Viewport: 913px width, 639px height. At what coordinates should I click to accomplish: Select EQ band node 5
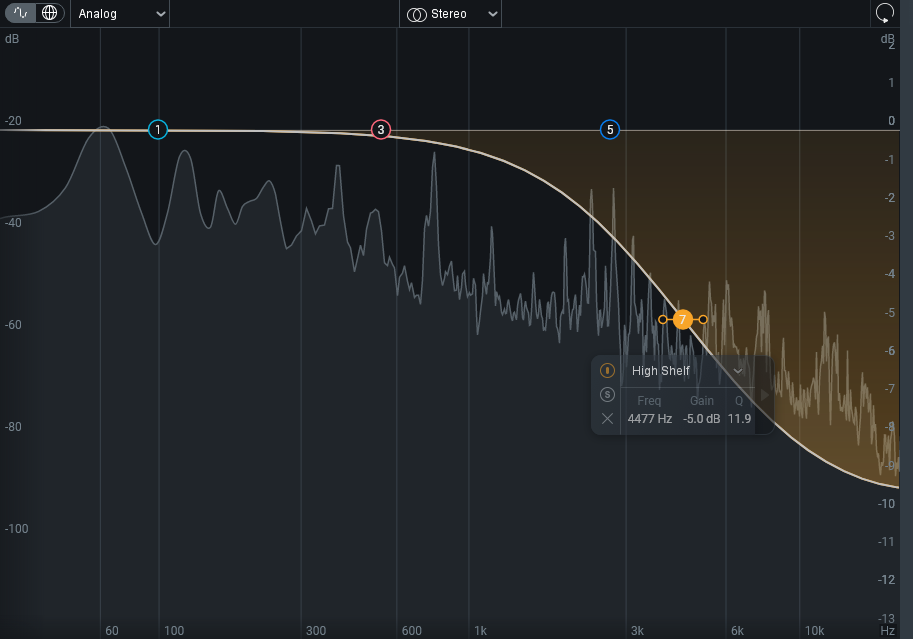(610, 129)
